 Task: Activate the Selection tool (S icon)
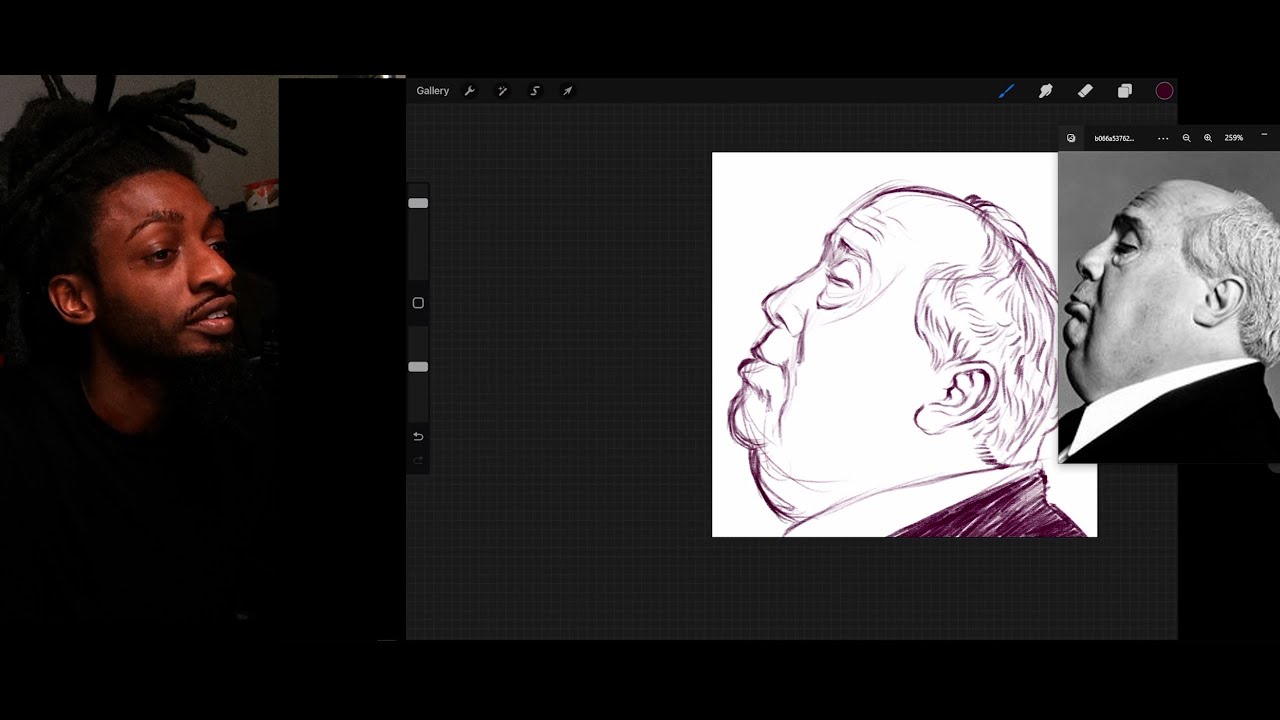point(535,91)
